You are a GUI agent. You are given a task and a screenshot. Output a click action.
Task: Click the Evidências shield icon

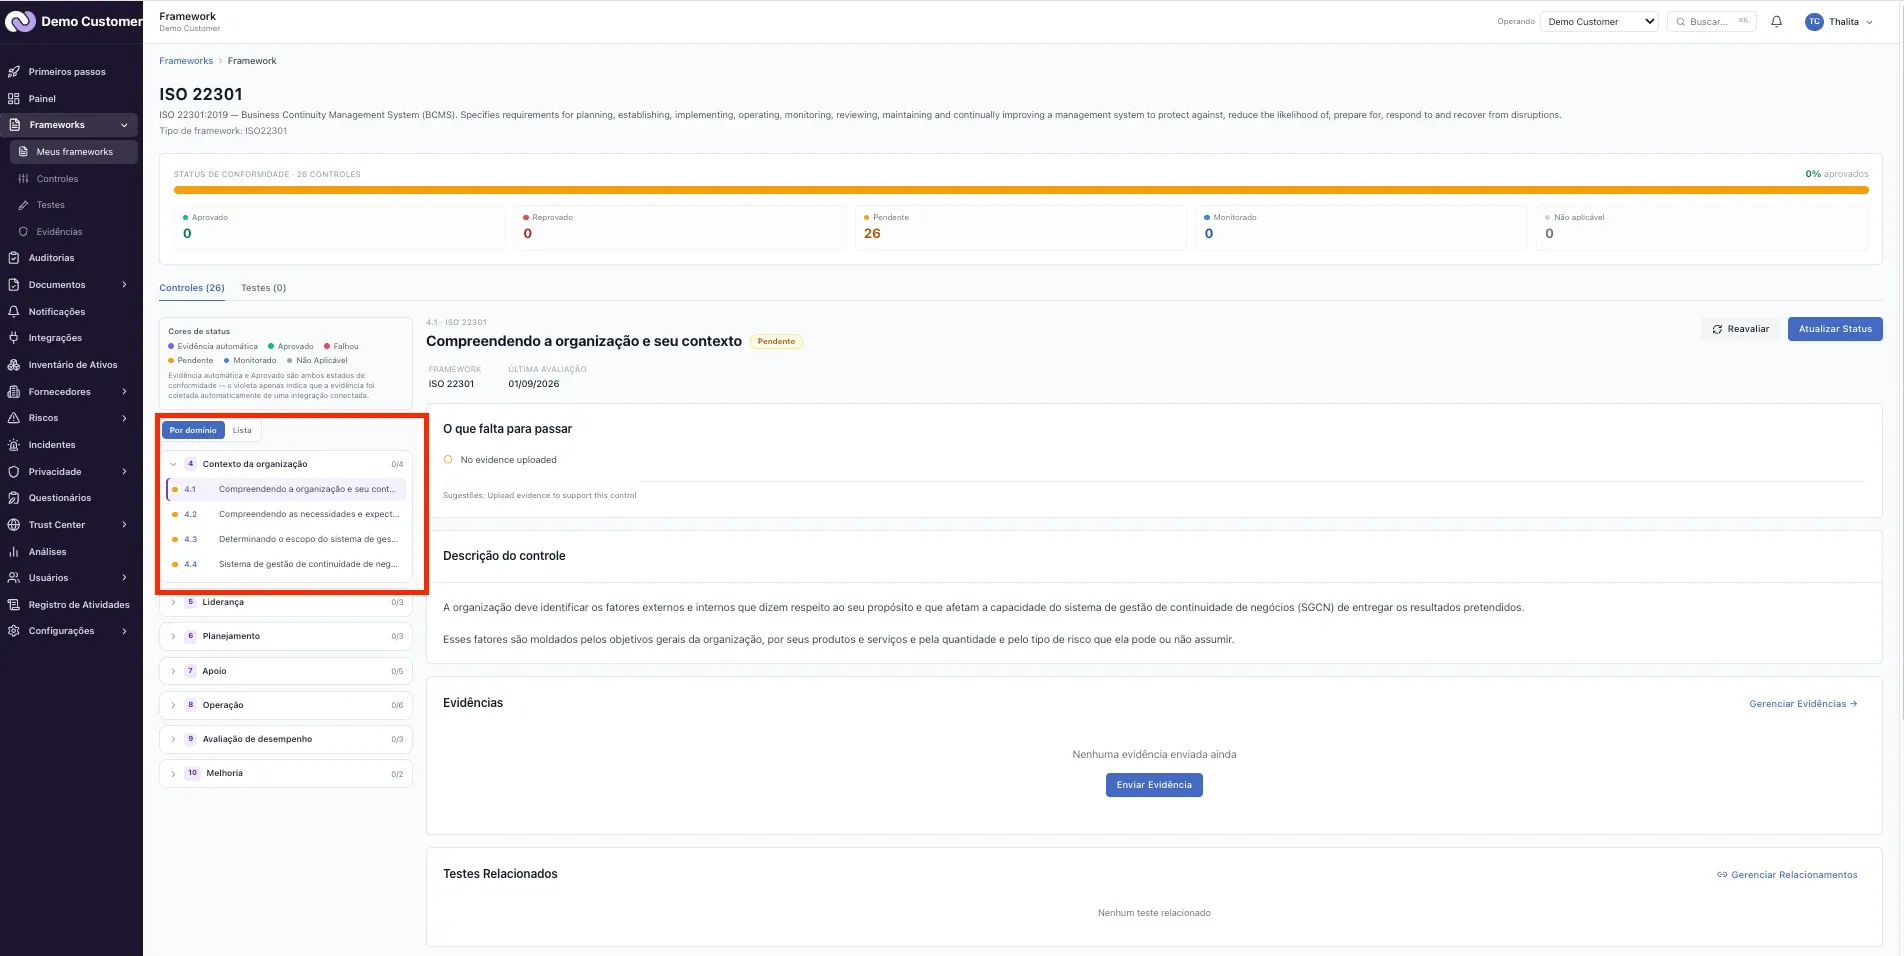pos(23,232)
